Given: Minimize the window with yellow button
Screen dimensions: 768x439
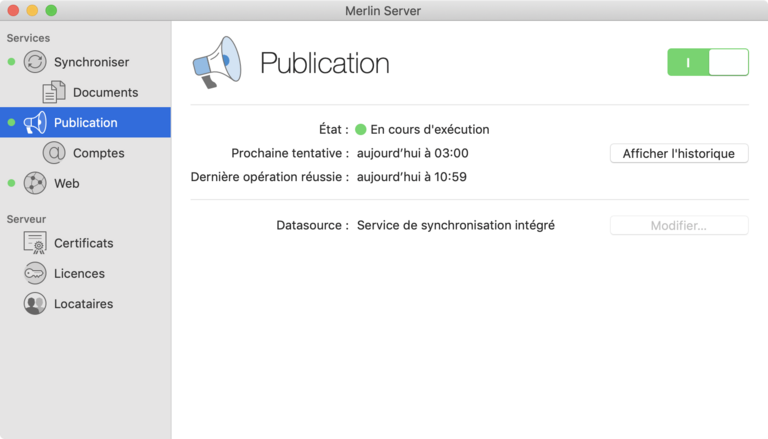Looking at the screenshot, I should 32,10.
